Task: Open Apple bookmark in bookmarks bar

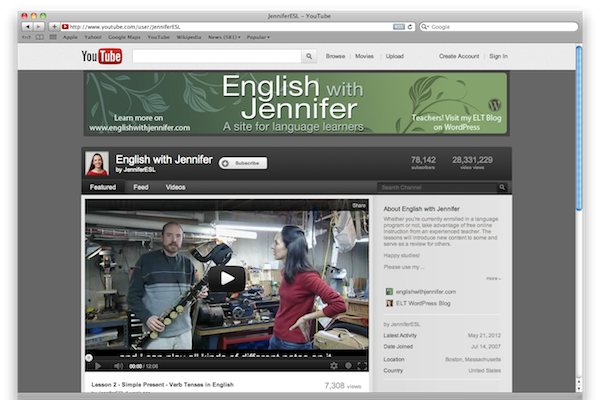Action: (70, 37)
